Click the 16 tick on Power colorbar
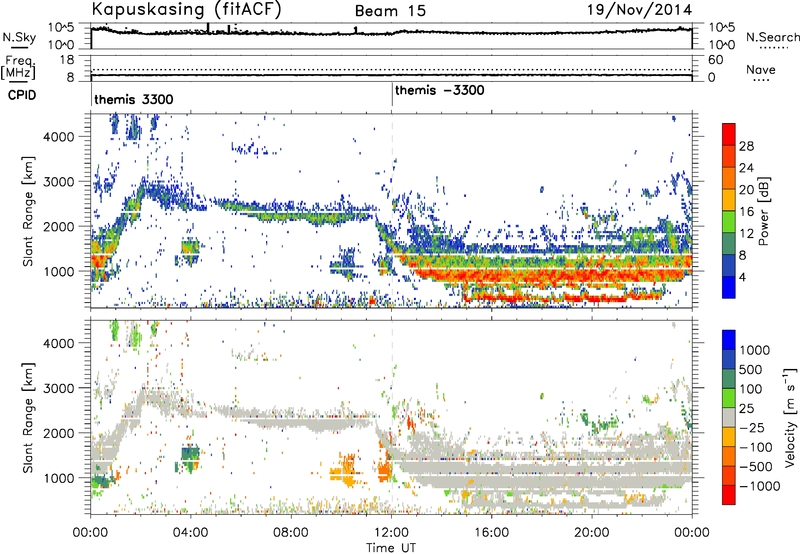 point(746,212)
